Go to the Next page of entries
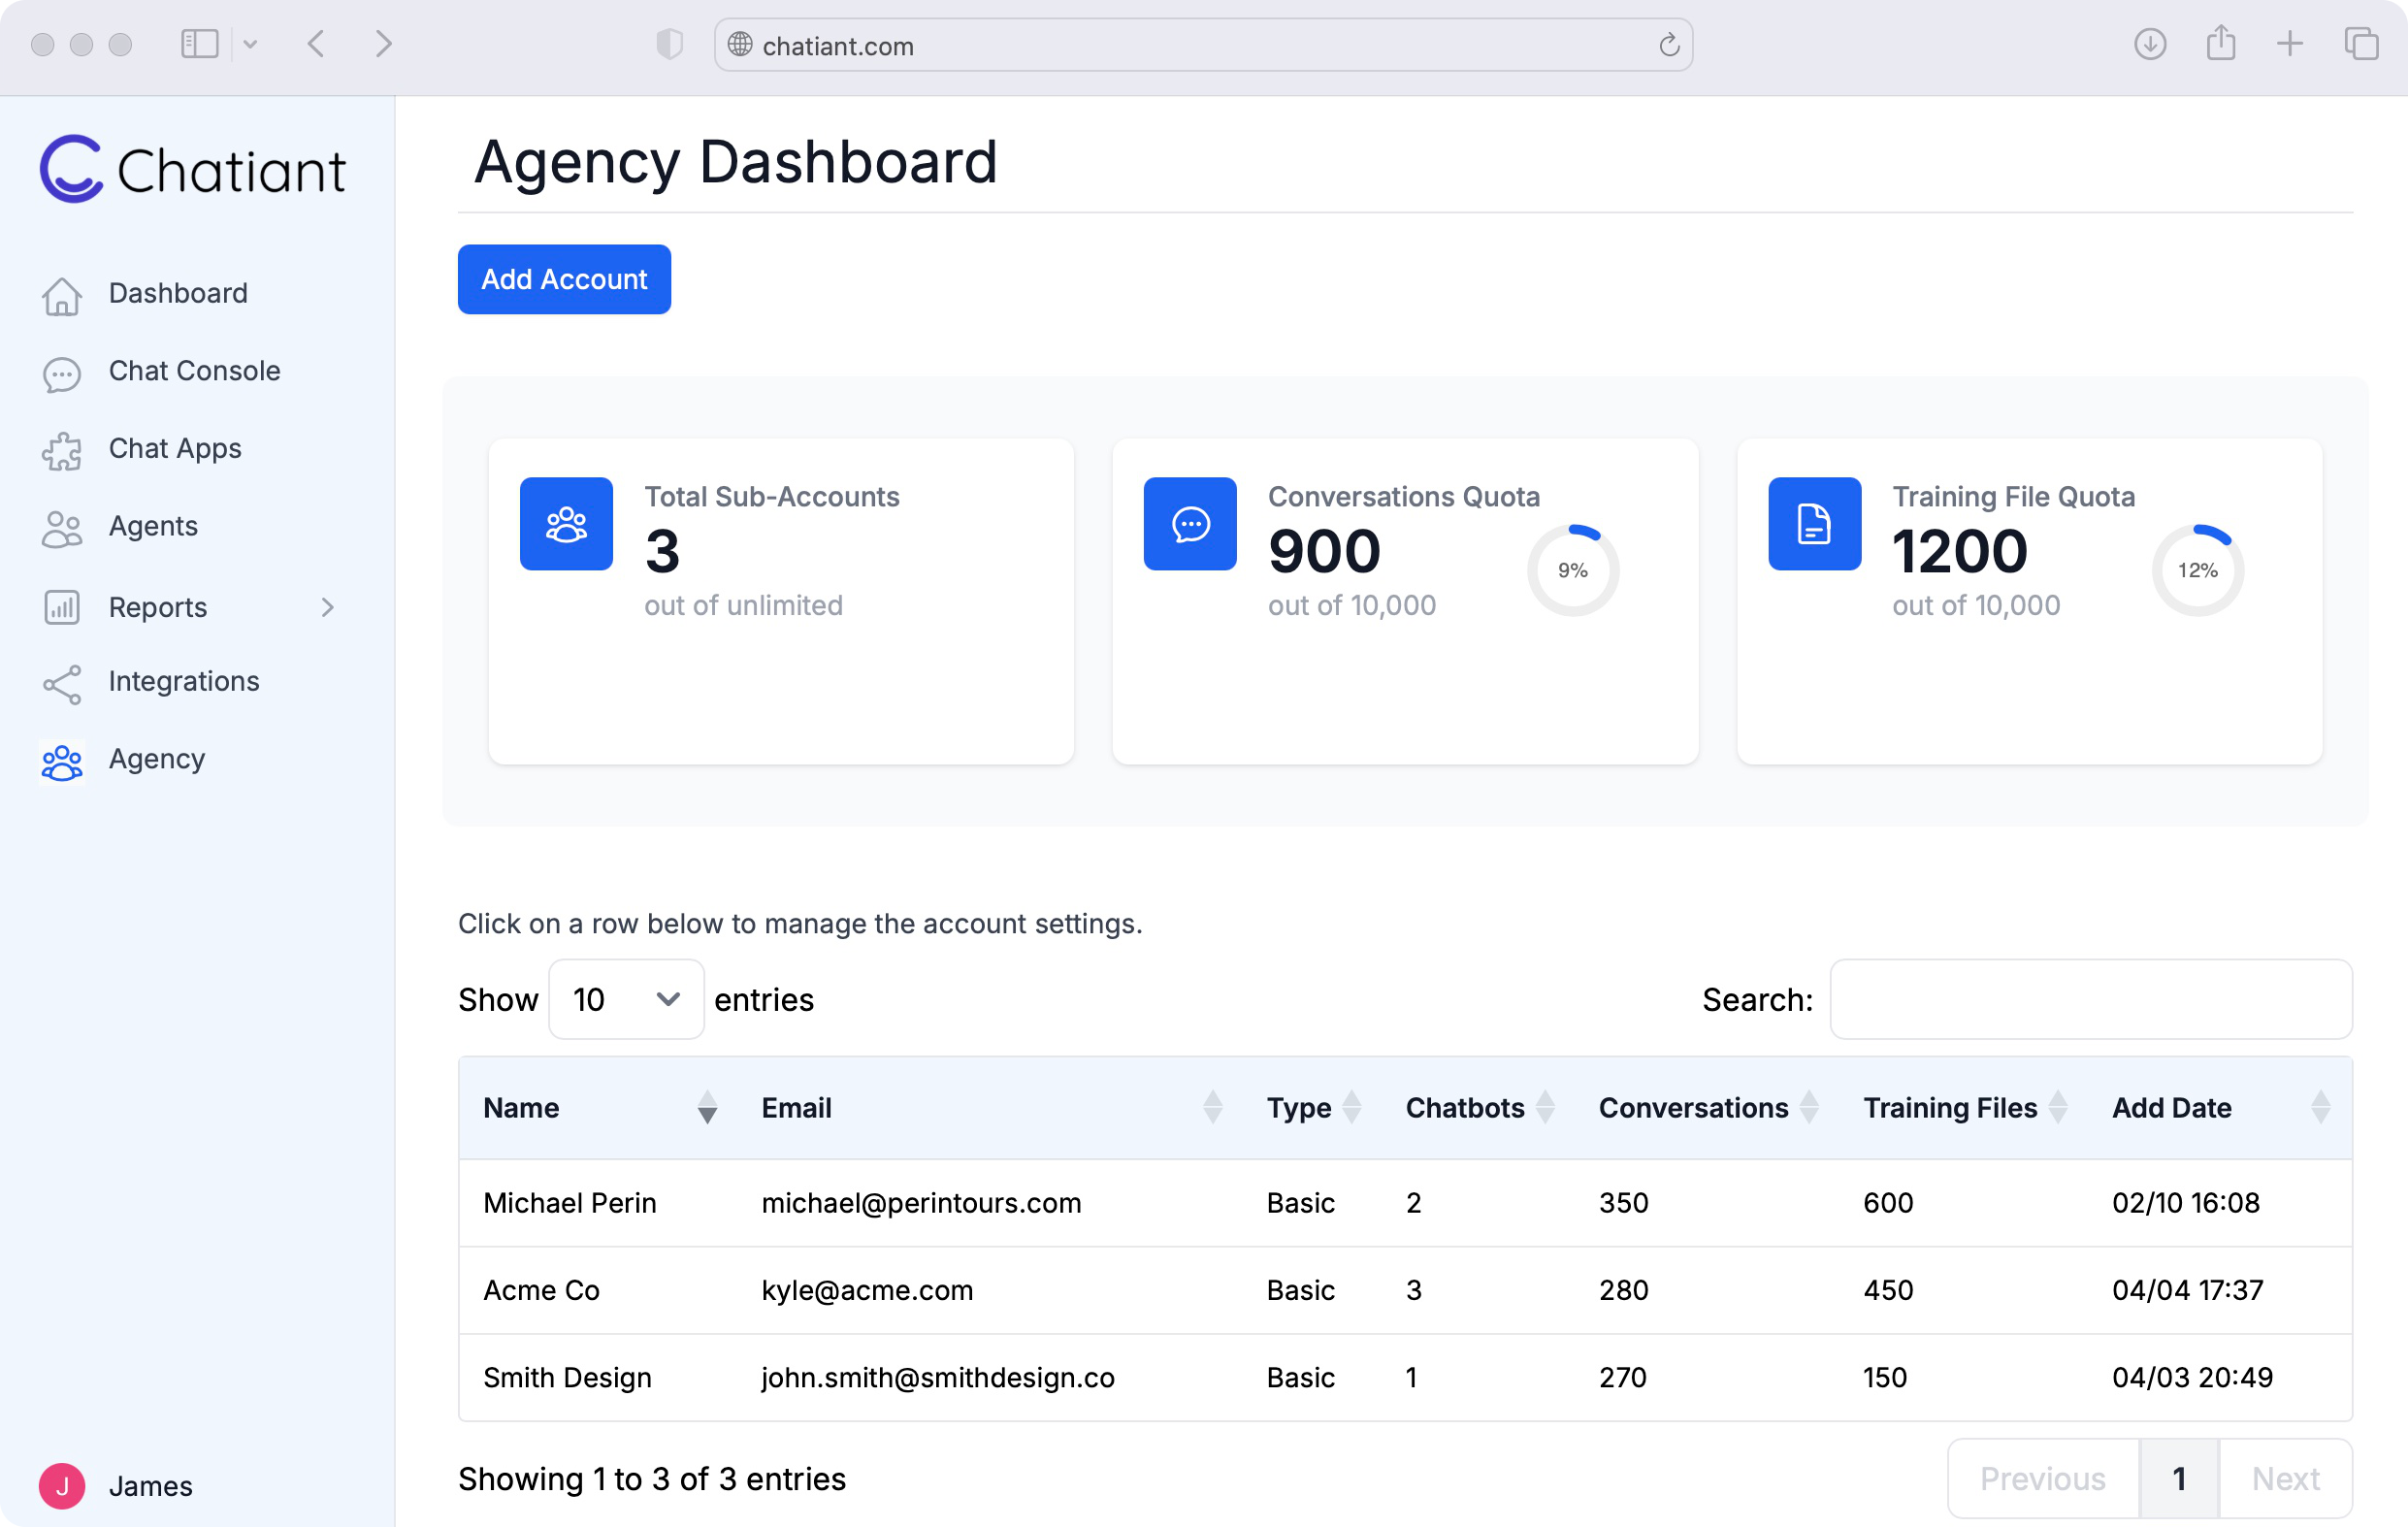Image resolution: width=2408 pixels, height=1527 pixels. coord(2284,1479)
